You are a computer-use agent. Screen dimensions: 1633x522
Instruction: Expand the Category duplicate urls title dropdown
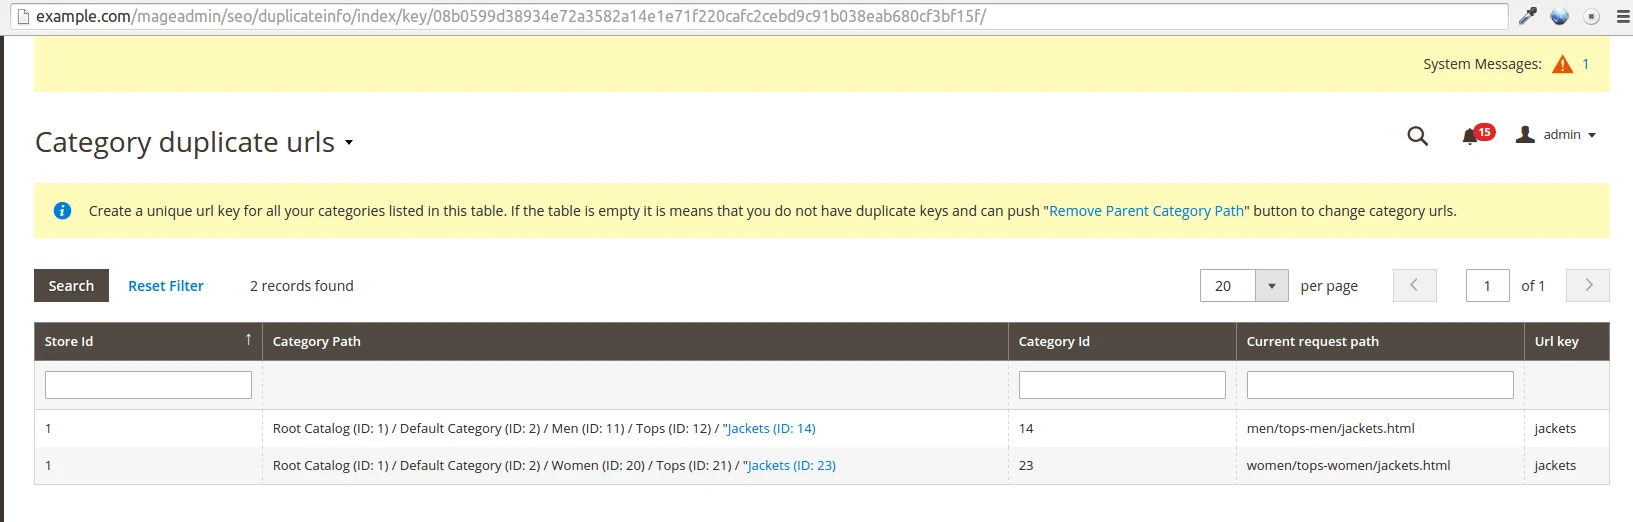[349, 143]
